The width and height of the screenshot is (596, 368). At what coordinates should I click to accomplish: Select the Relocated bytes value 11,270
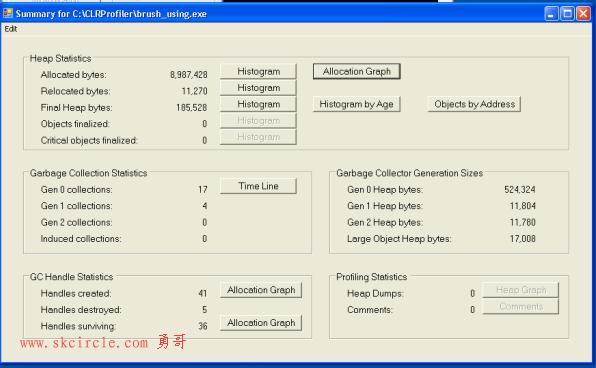pyautogui.click(x=194, y=91)
